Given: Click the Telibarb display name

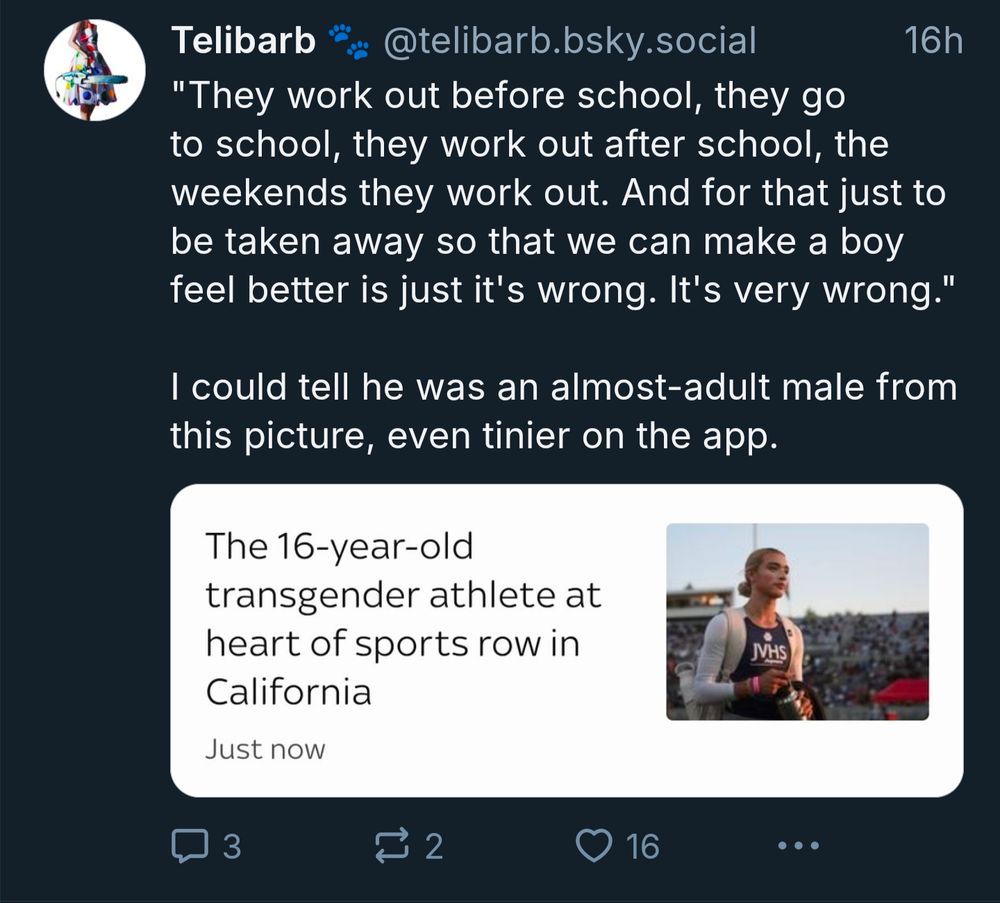Looking at the screenshot, I should coord(243,41).
